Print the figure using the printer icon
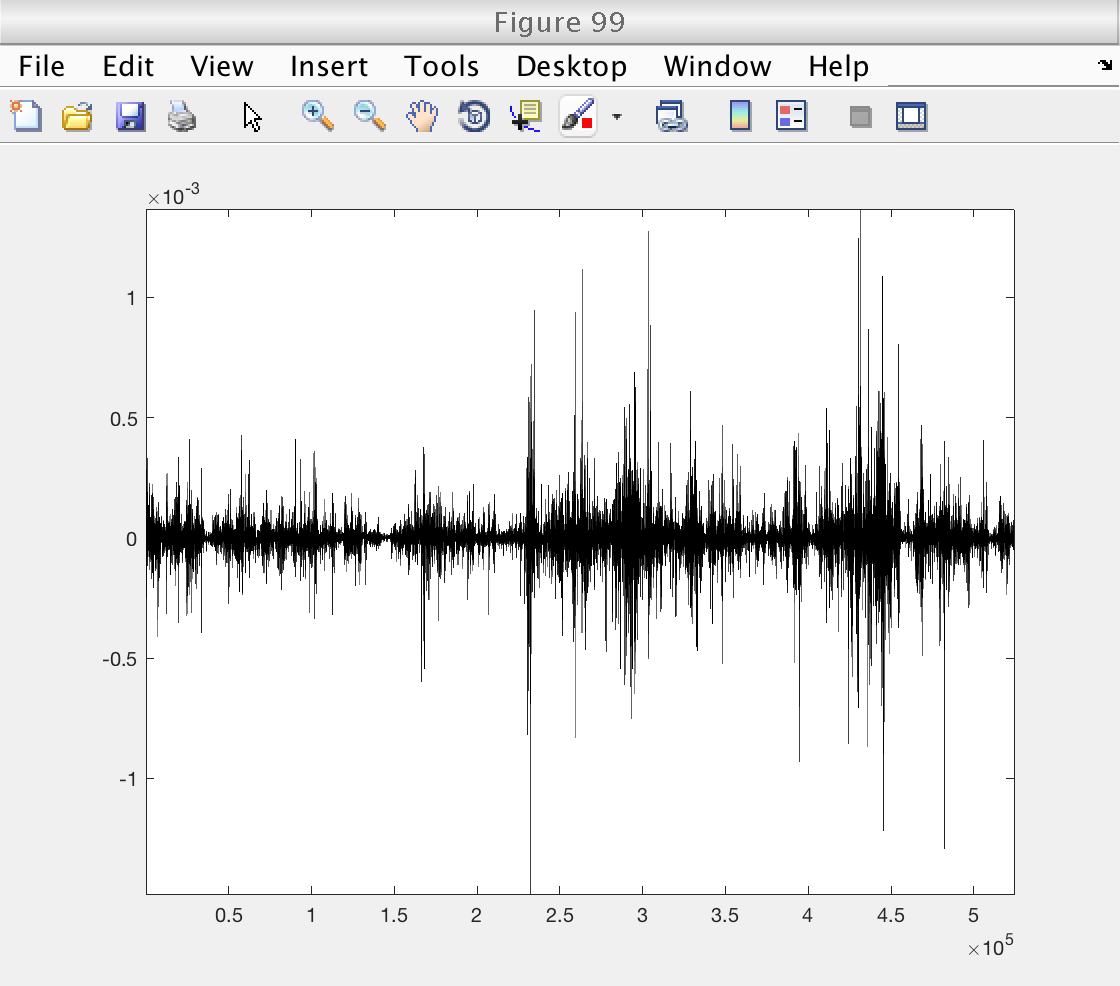This screenshot has width=1120, height=986. pyautogui.click(x=181, y=116)
